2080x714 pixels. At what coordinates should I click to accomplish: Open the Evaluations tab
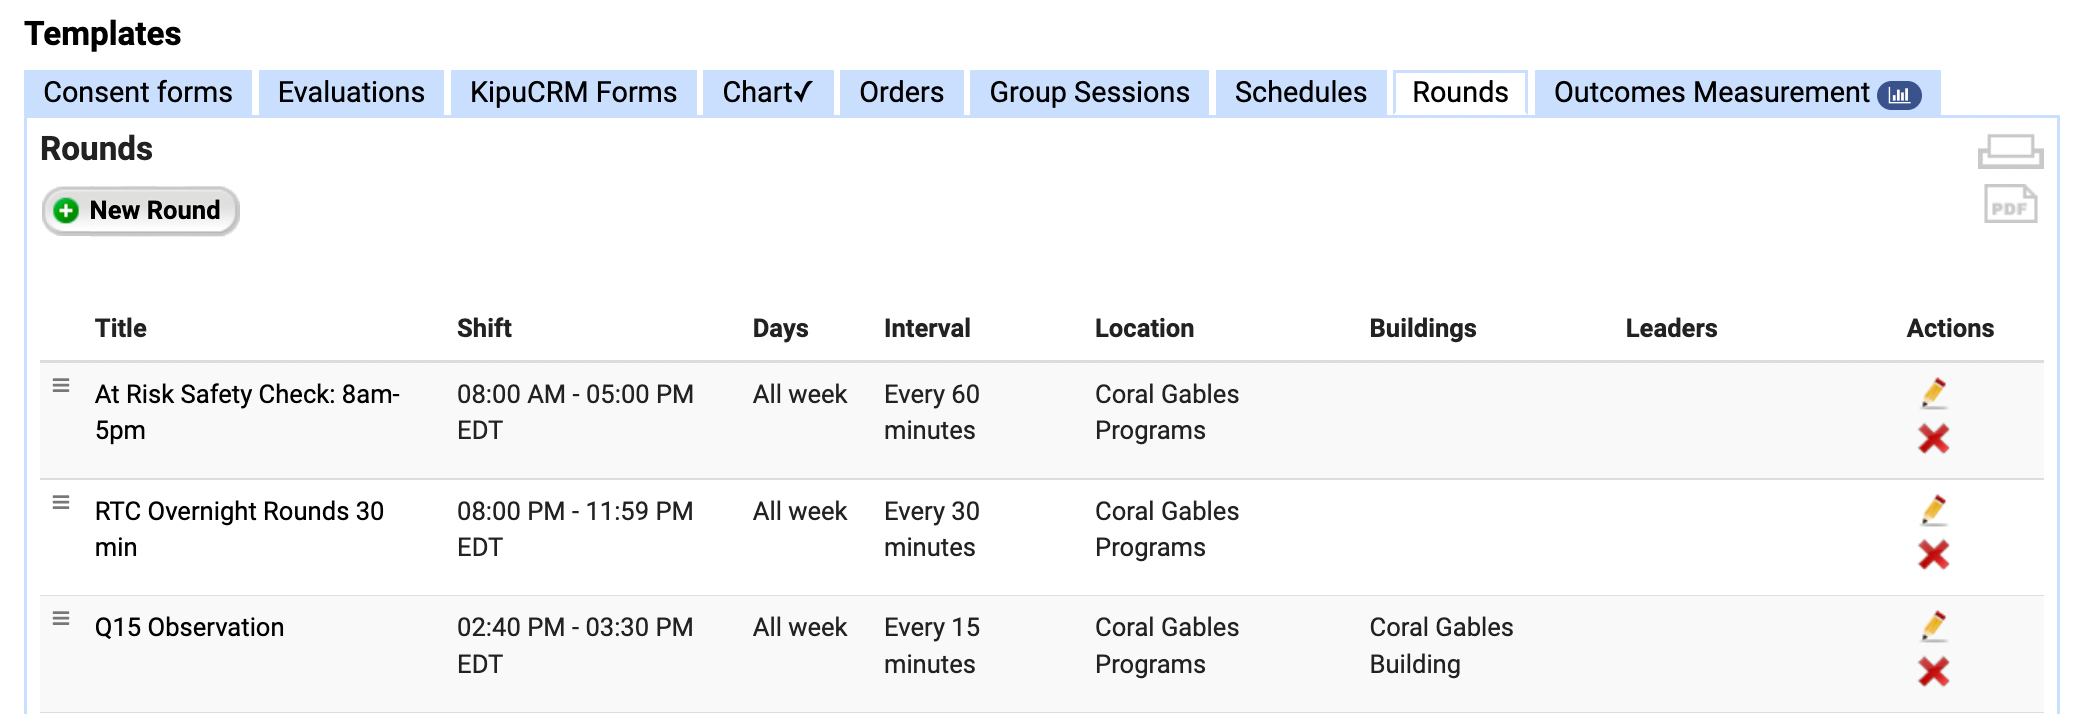coord(351,93)
